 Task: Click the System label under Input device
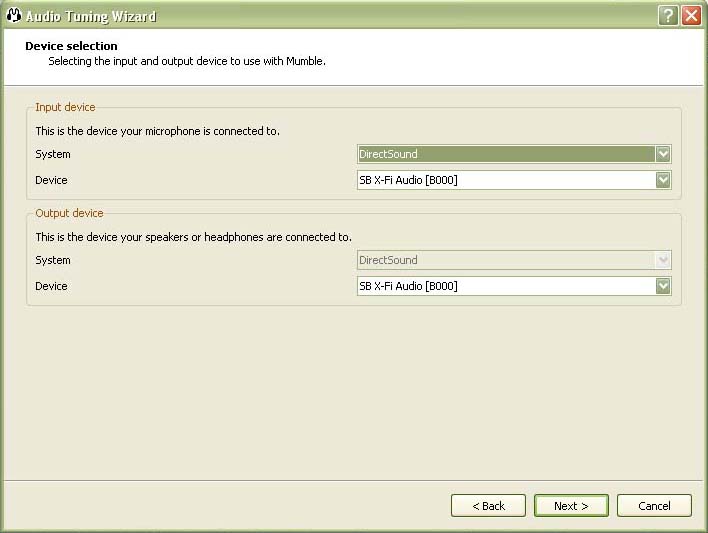(53, 154)
